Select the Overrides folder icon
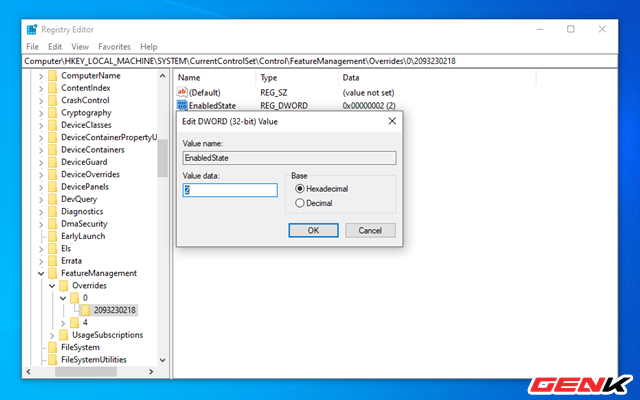 (x=64, y=285)
